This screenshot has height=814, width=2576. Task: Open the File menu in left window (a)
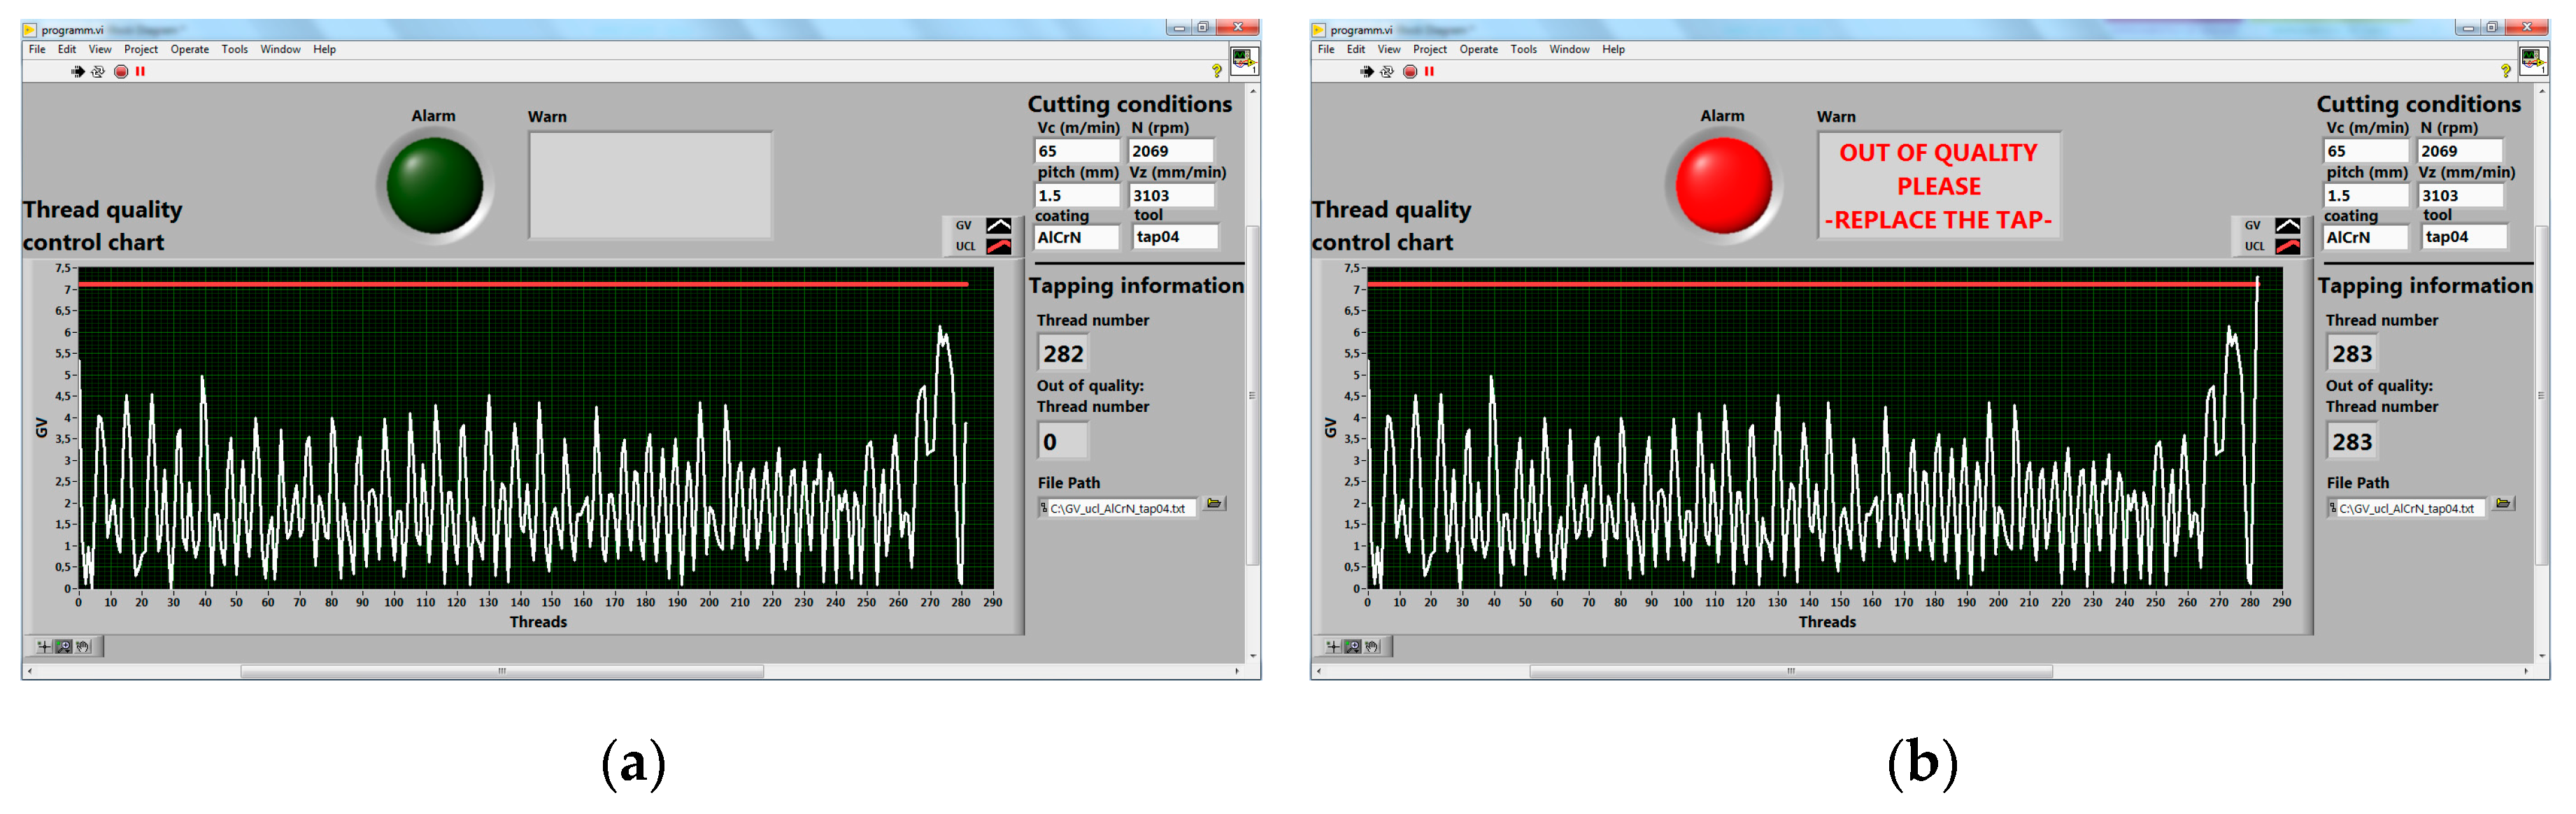[37, 49]
